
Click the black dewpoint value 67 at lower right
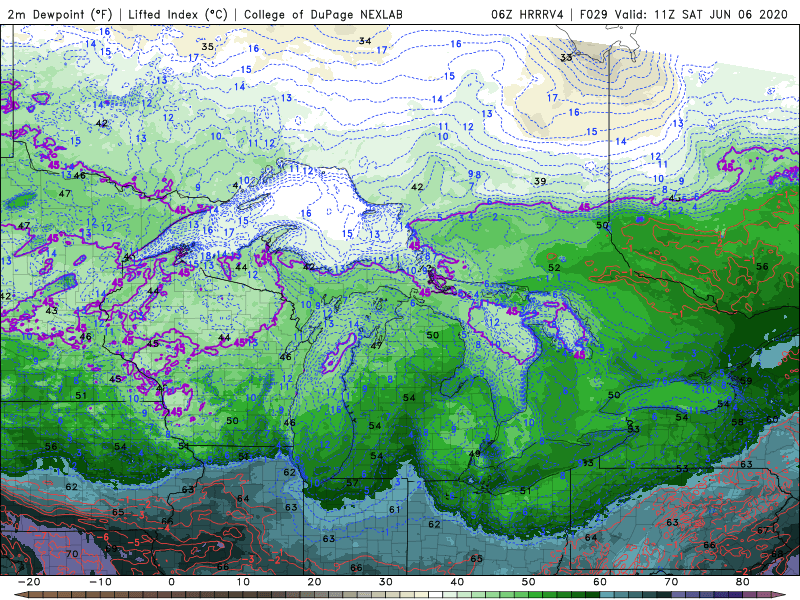[763, 531]
